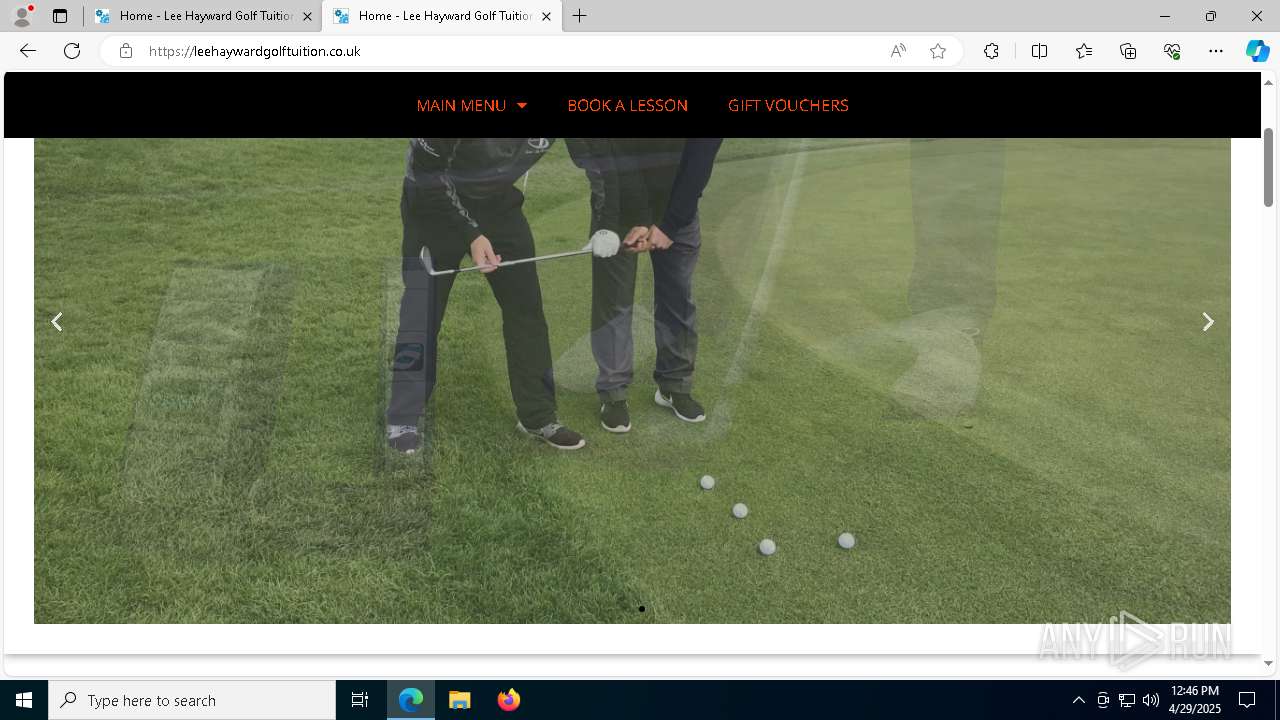Open the BOOK A LESSON page
This screenshot has width=1280, height=720.
(627, 105)
